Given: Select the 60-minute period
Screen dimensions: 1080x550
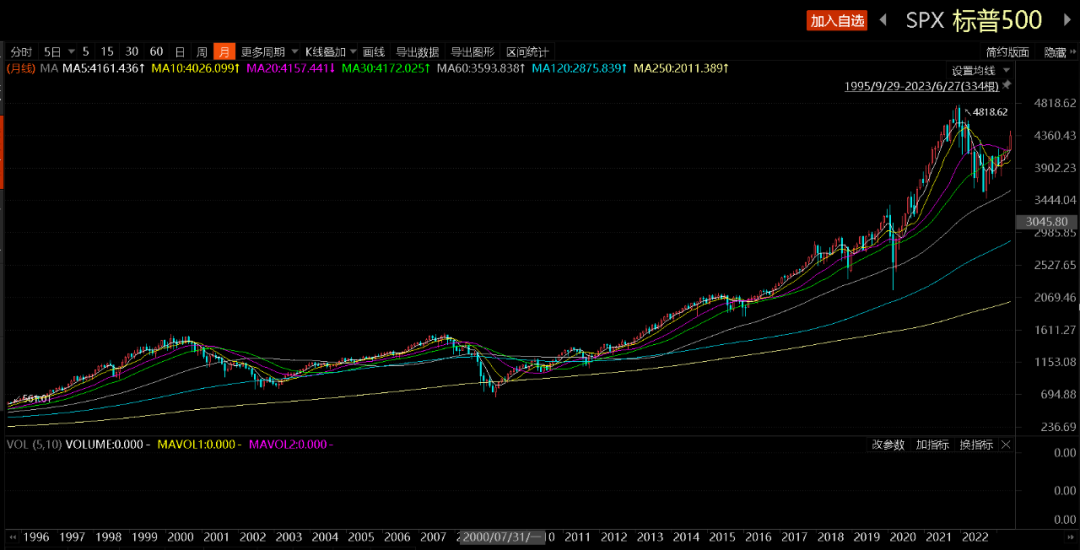Looking at the screenshot, I should coord(156,52).
